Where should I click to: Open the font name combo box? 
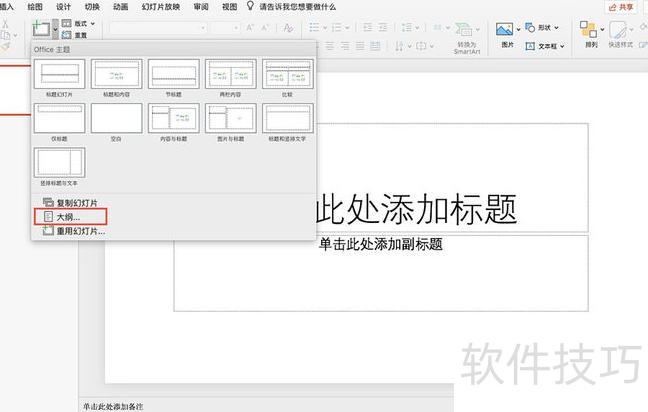pyautogui.click(x=158, y=28)
